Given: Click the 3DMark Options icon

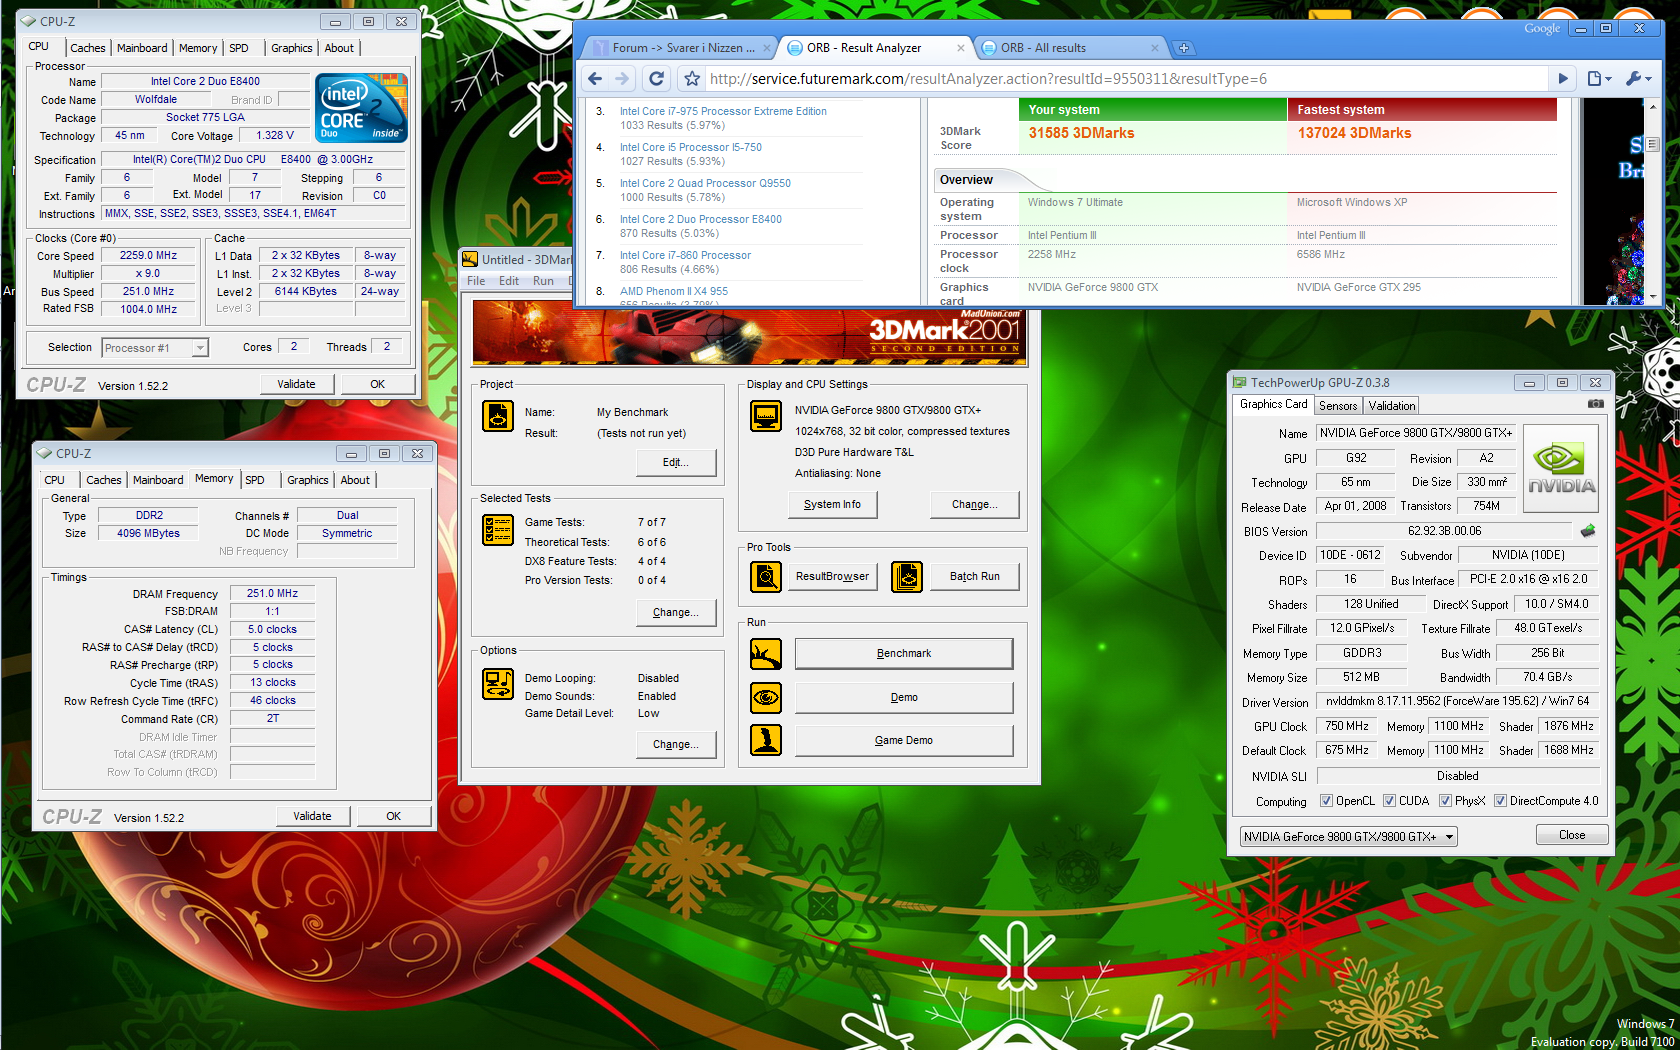Looking at the screenshot, I should click(497, 683).
